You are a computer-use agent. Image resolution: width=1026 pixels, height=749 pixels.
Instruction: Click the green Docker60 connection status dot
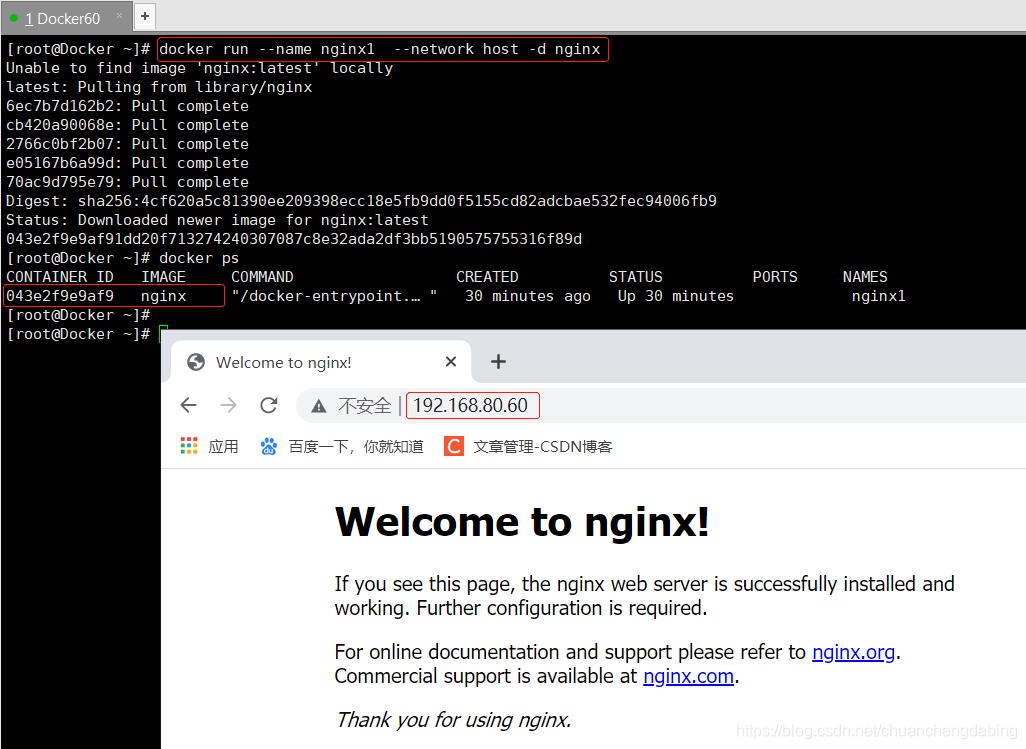tap(14, 18)
